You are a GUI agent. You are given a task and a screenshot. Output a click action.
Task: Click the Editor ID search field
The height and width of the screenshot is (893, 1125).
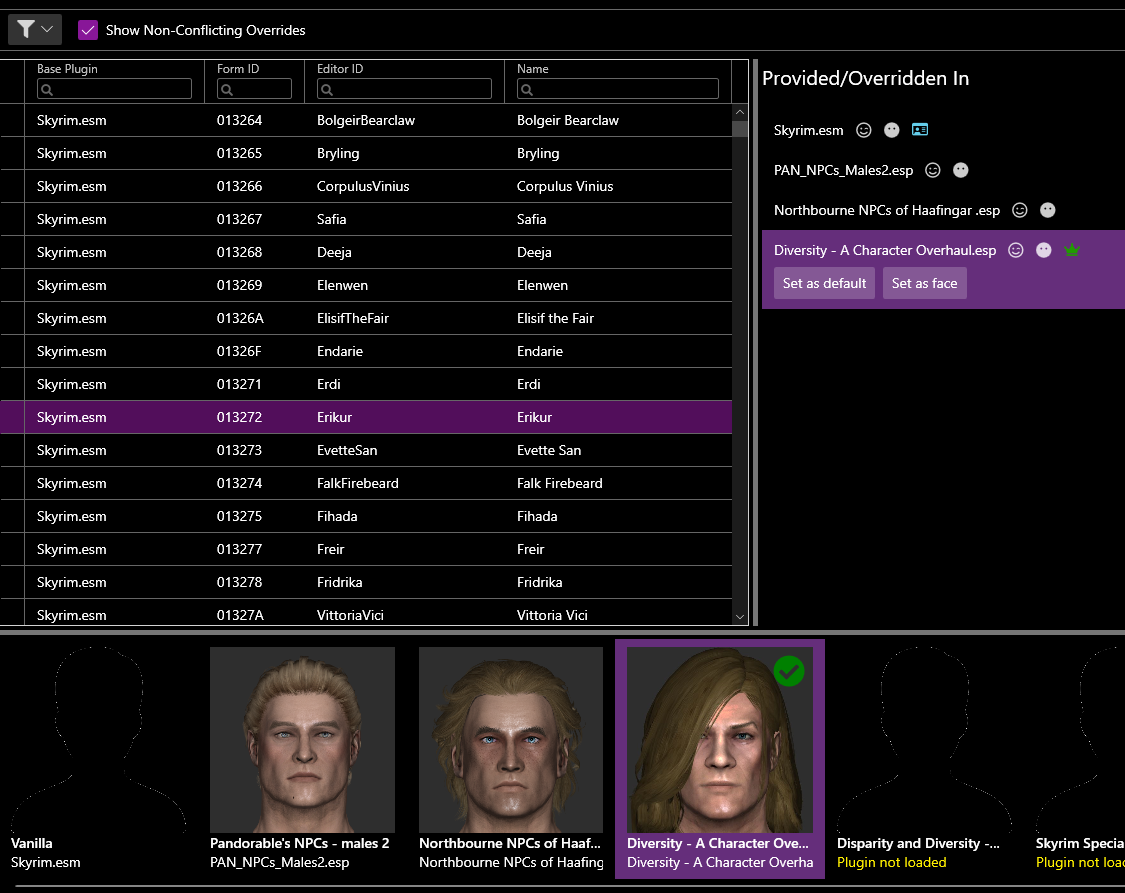404,89
